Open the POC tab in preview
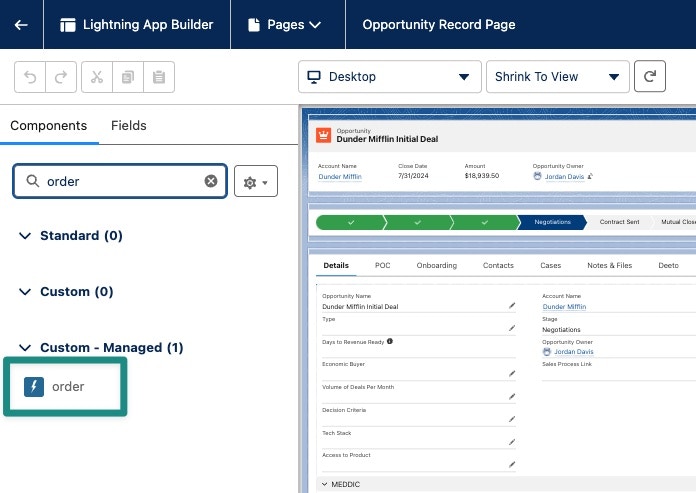This screenshot has height=493, width=696. pyautogui.click(x=383, y=265)
